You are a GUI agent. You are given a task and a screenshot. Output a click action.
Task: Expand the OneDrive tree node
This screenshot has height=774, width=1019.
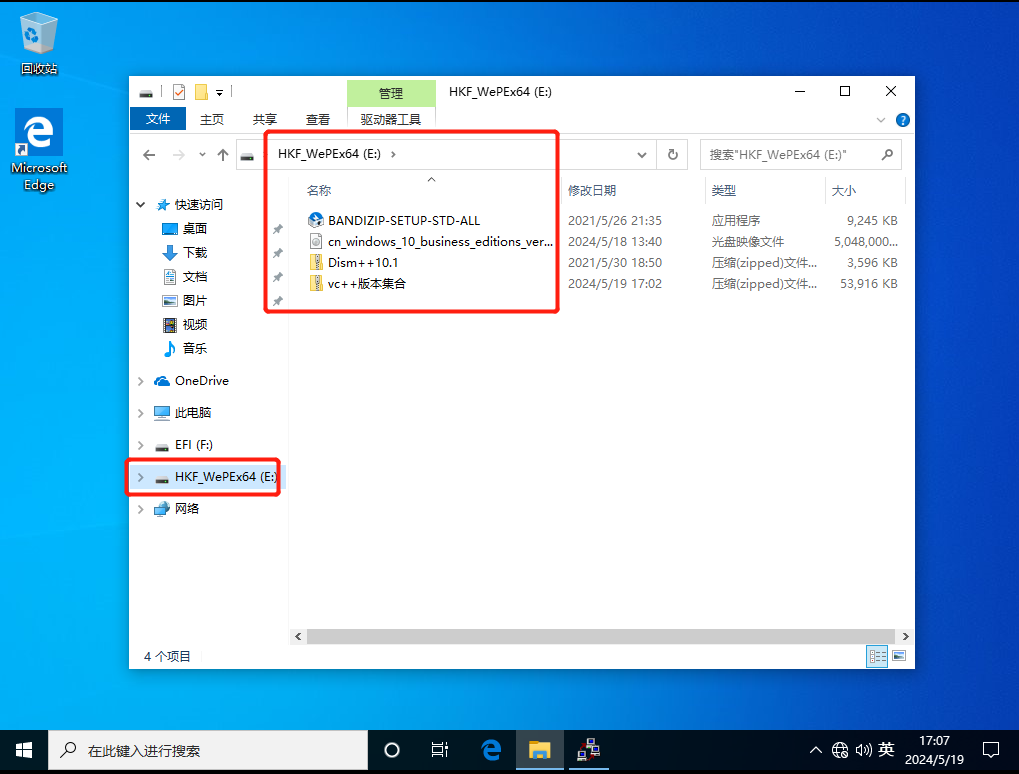(x=140, y=381)
